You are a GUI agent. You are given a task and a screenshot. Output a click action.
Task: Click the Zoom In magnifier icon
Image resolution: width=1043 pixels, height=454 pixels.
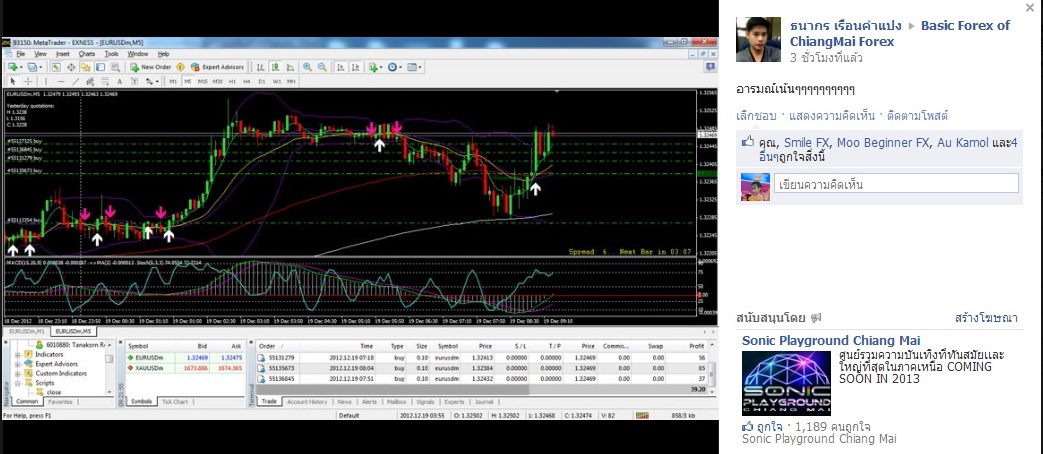click(x=307, y=67)
